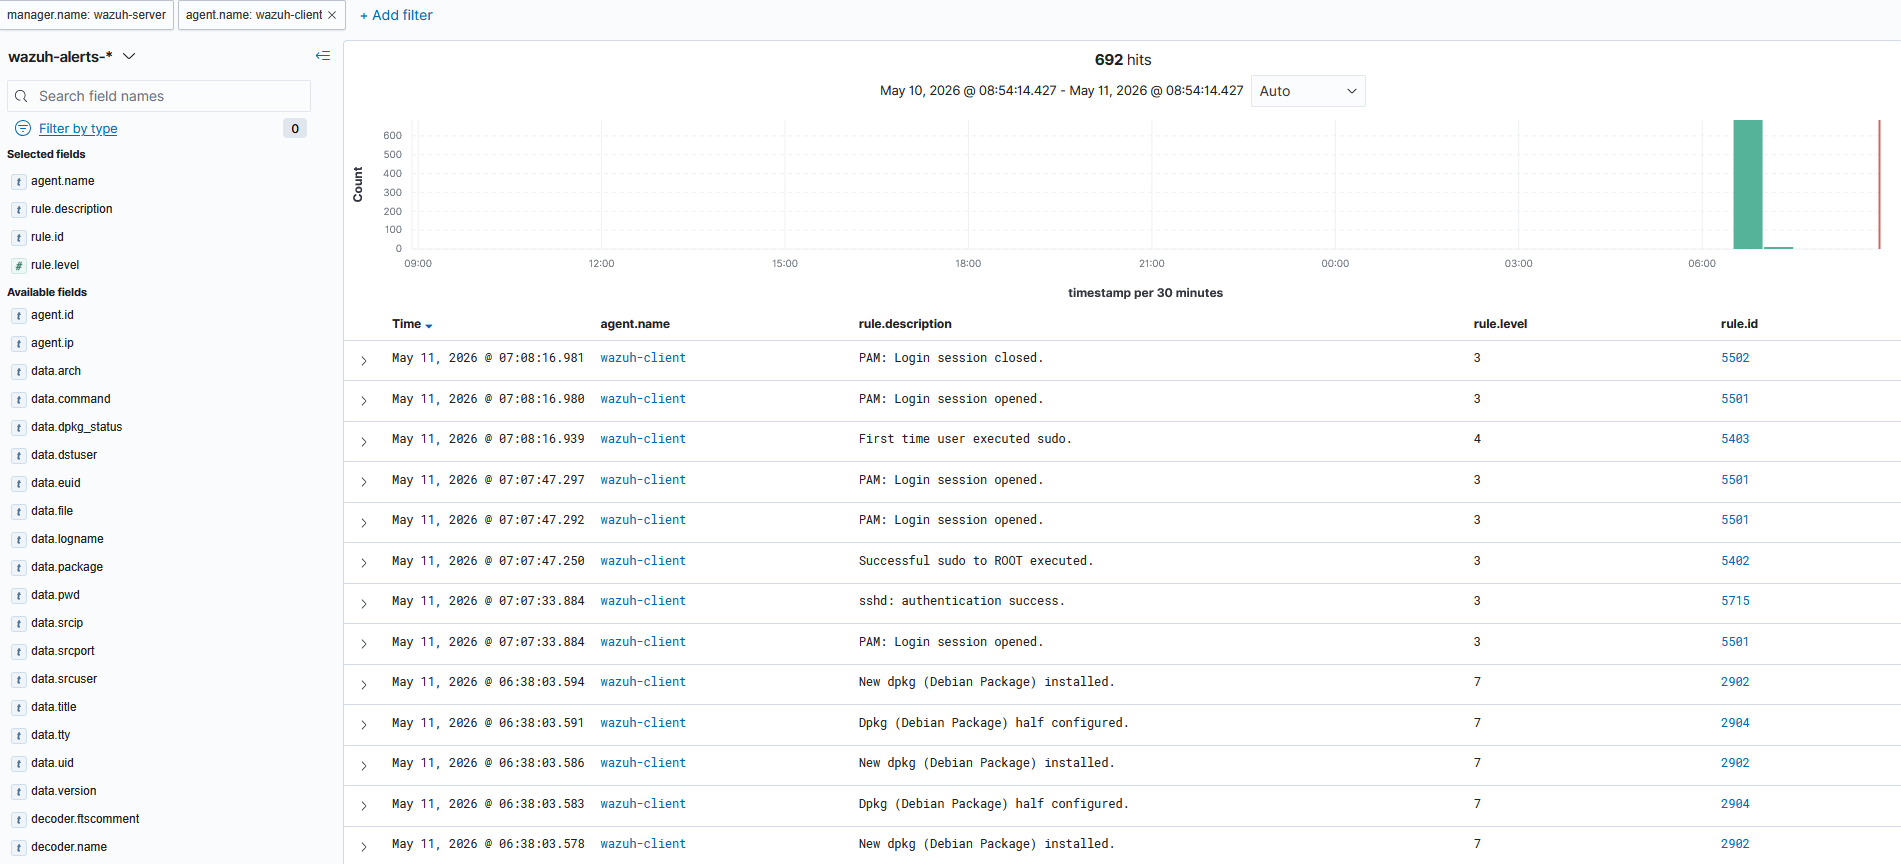The height and width of the screenshot is (864, 1901).
Task: Click the string type icon for rule.id
Action: pos(19,238)
